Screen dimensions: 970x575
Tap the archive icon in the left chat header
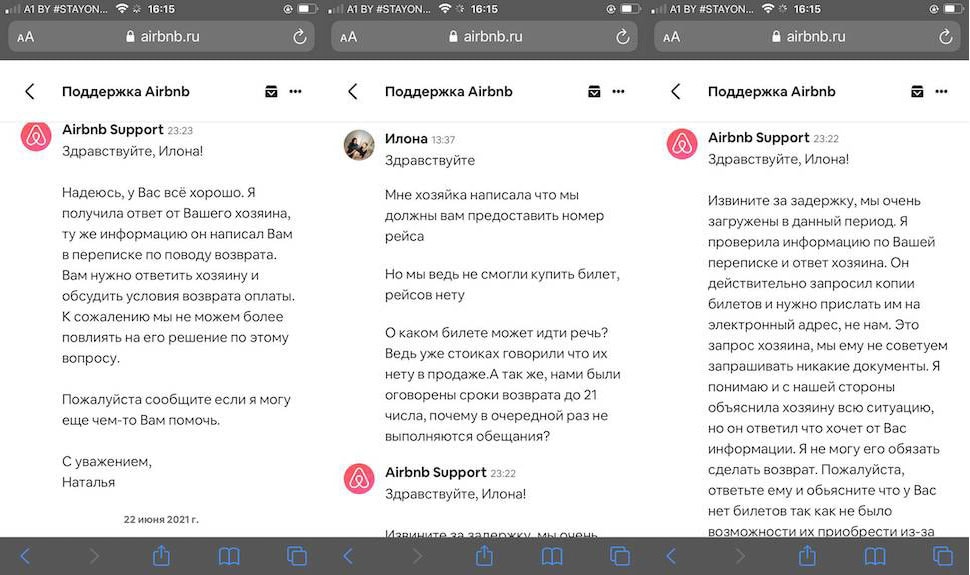[271, 92]
